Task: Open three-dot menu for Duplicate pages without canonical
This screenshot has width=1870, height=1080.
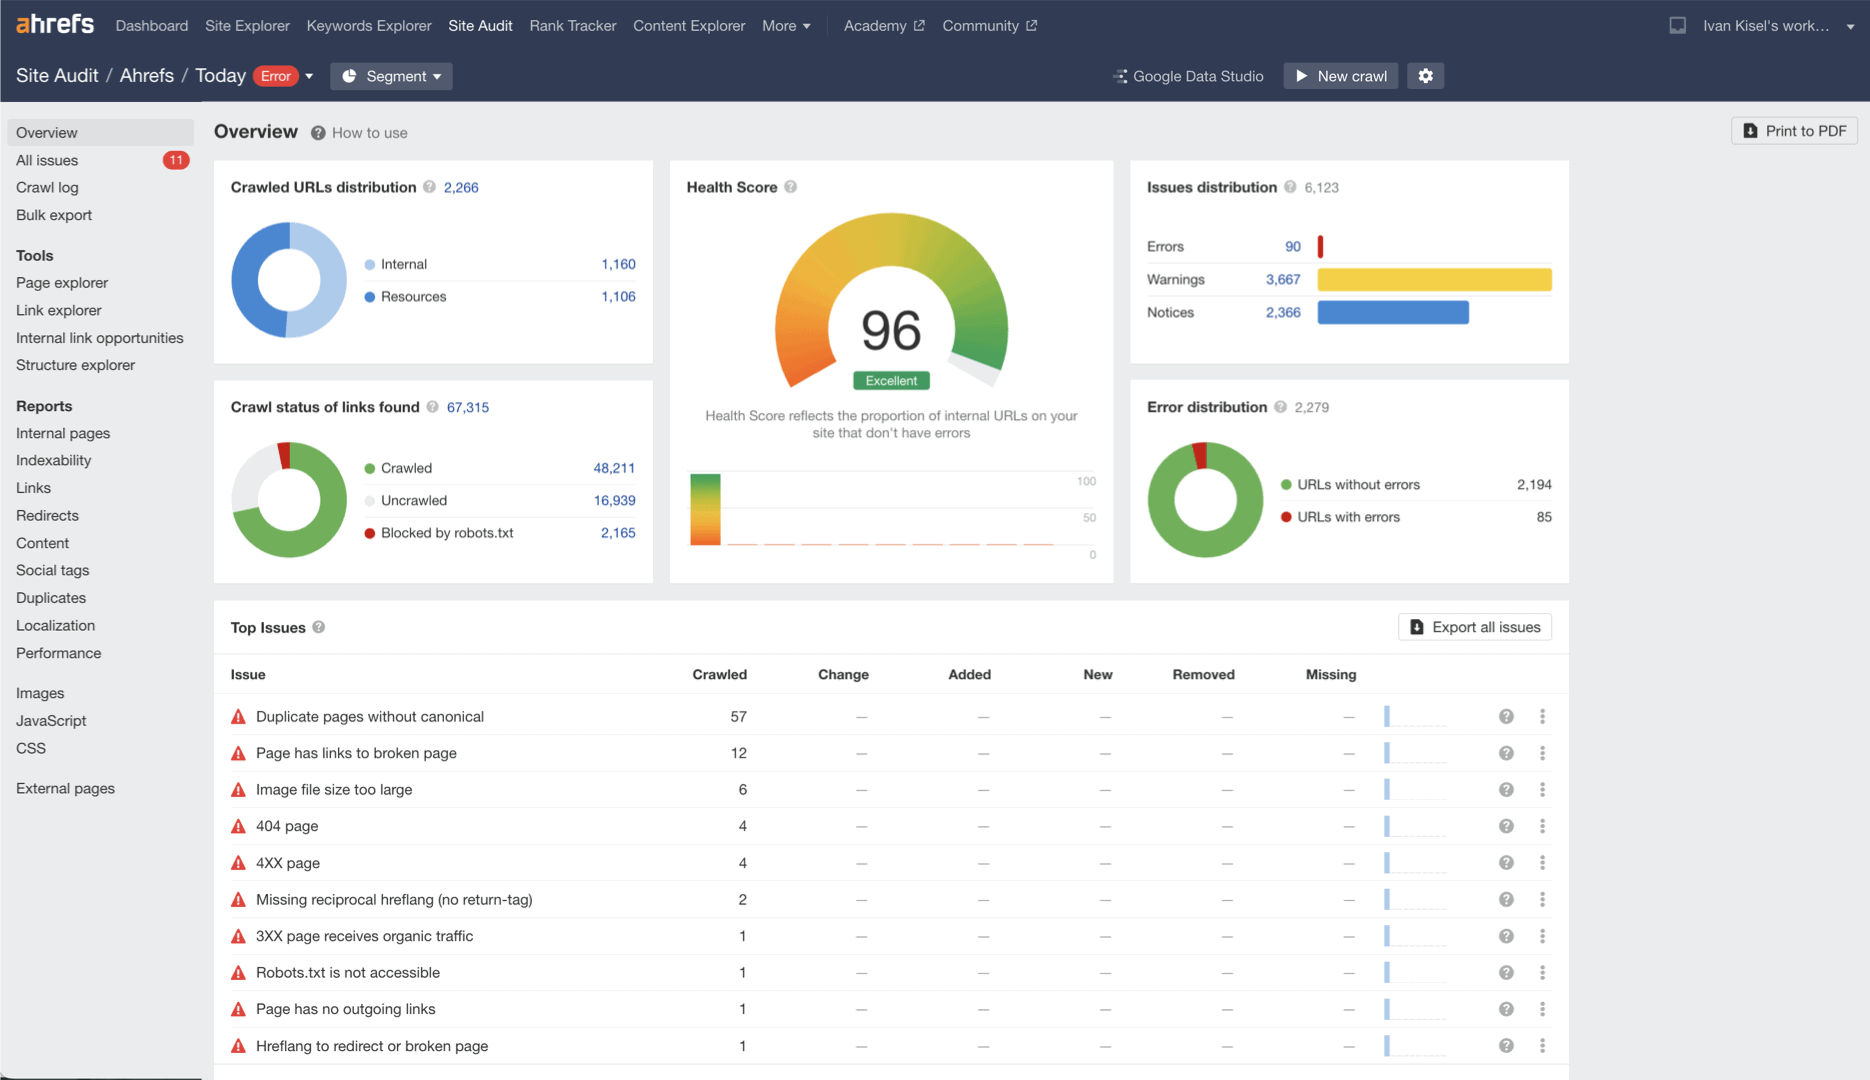Action: click(1542, 717)
